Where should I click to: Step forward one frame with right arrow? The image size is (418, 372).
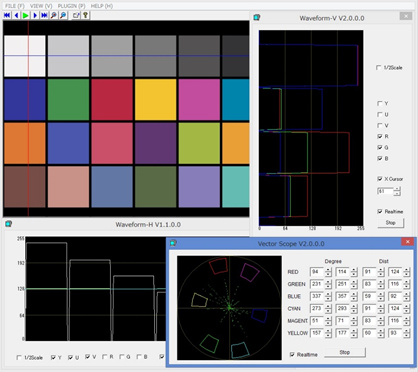pyautogui.click(x=35, y=15)
